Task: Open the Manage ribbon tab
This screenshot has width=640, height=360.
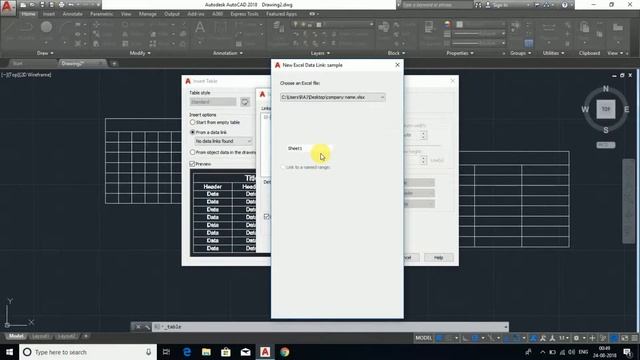Action: (x=148, y=14)
